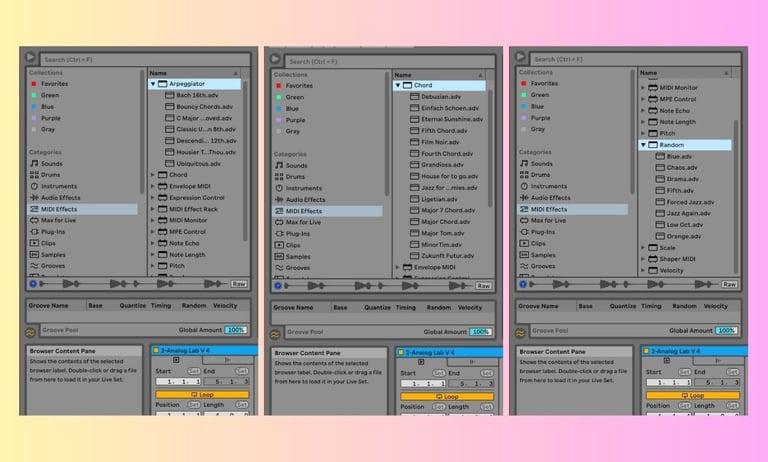The image size is (768, 462).
Task: Toggle orange Loop switch in Random panel
Action: [x=693, y=395]
